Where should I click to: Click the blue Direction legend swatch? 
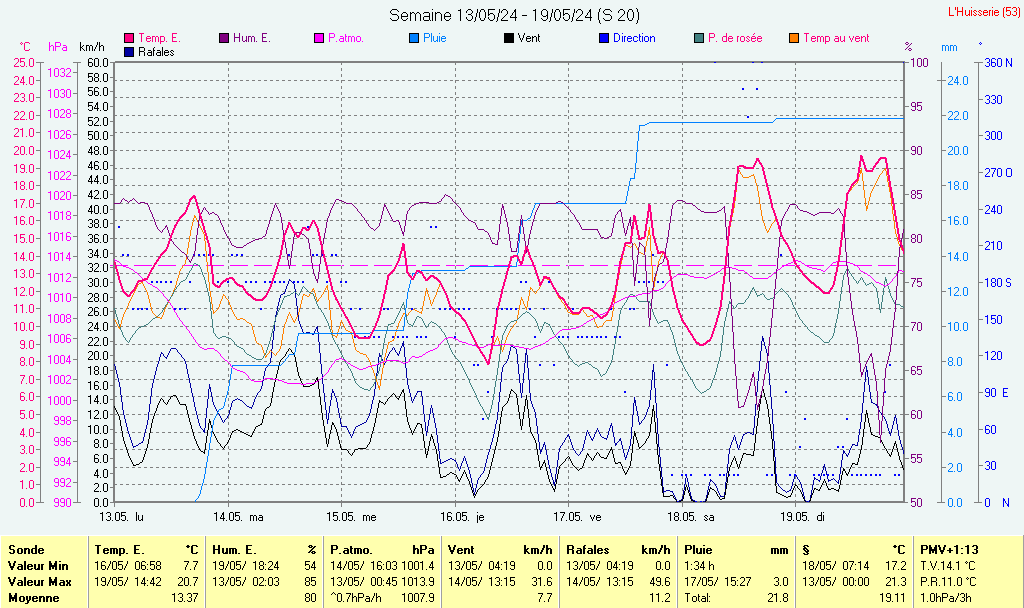click(x=604, y=39)
